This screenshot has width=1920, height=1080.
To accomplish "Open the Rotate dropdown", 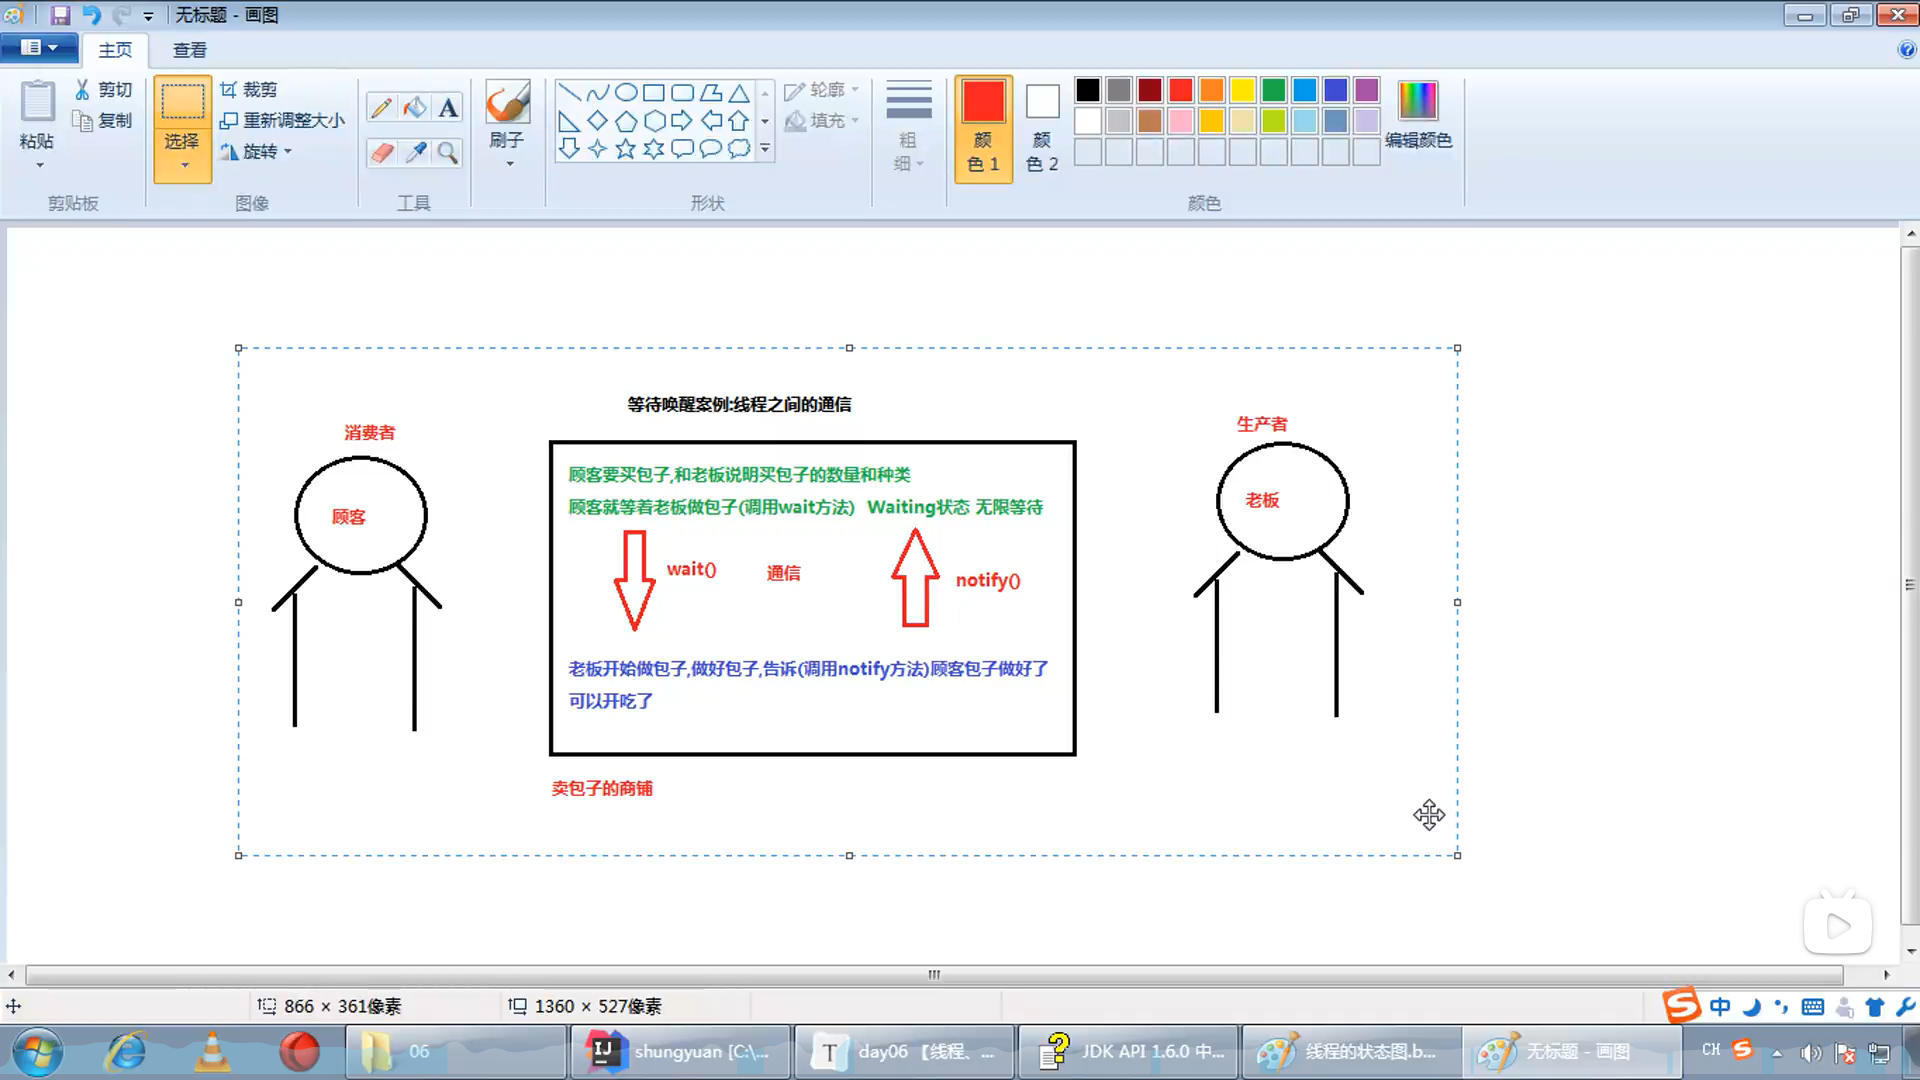I will click(256, 152).
